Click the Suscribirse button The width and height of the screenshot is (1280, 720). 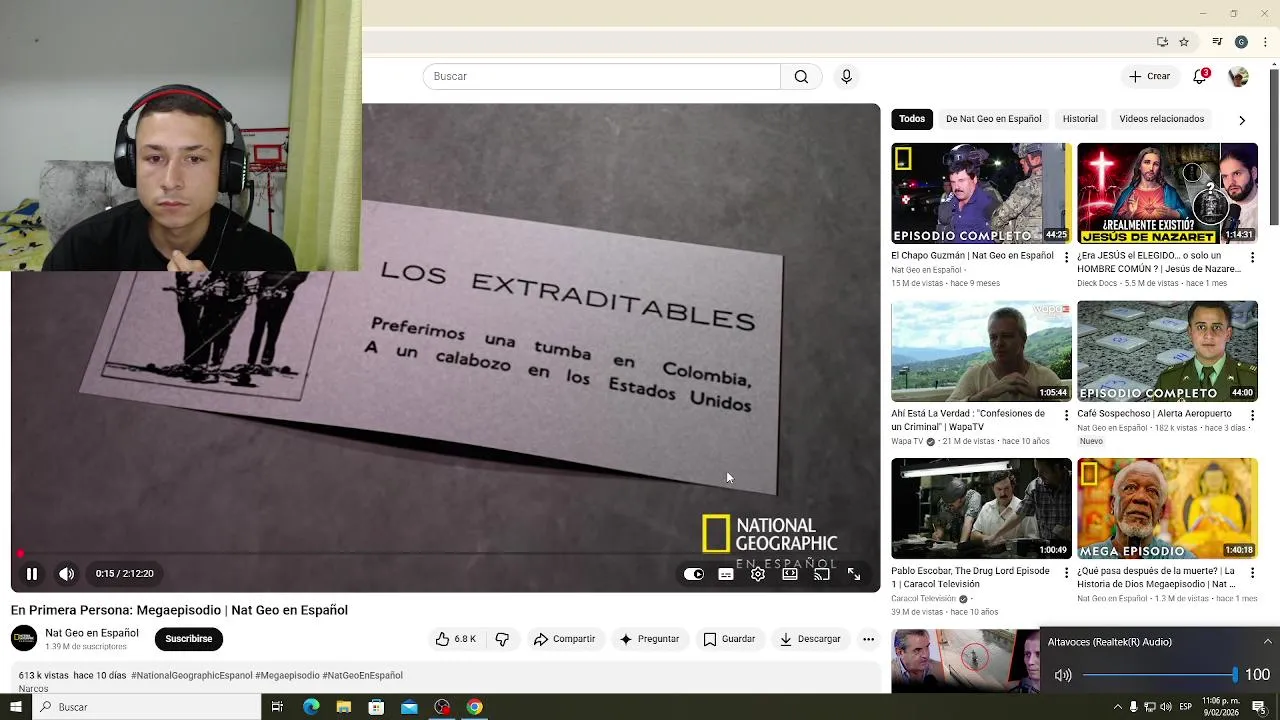(188, 639)
